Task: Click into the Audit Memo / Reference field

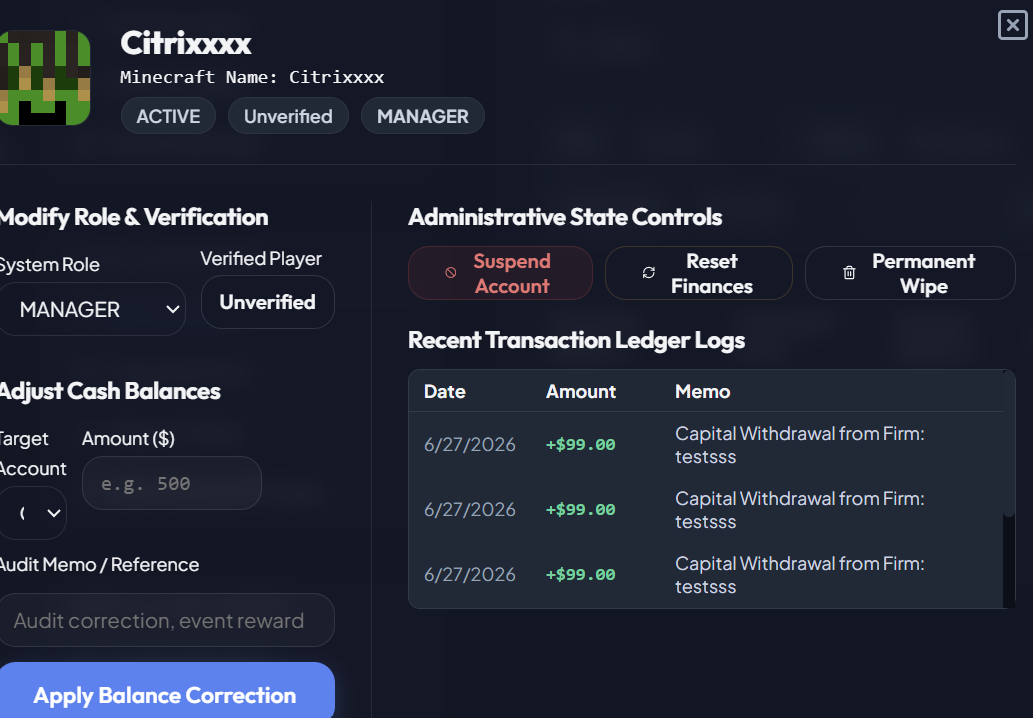Action: pyautogui.click(x=167, y=620)
